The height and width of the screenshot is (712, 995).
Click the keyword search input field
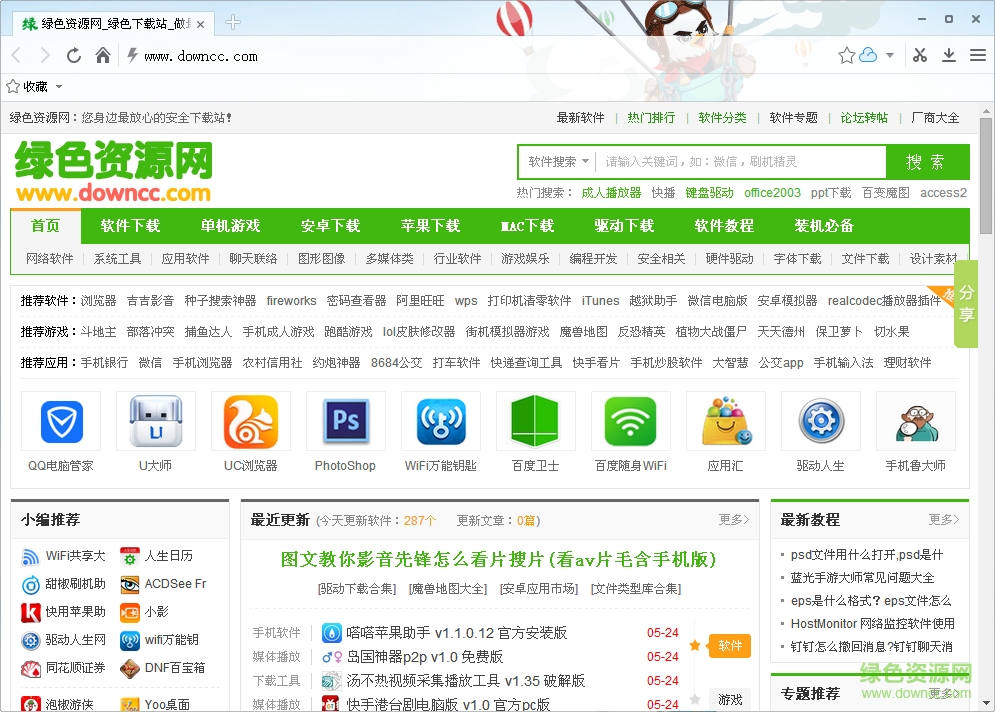pos(740,162)
